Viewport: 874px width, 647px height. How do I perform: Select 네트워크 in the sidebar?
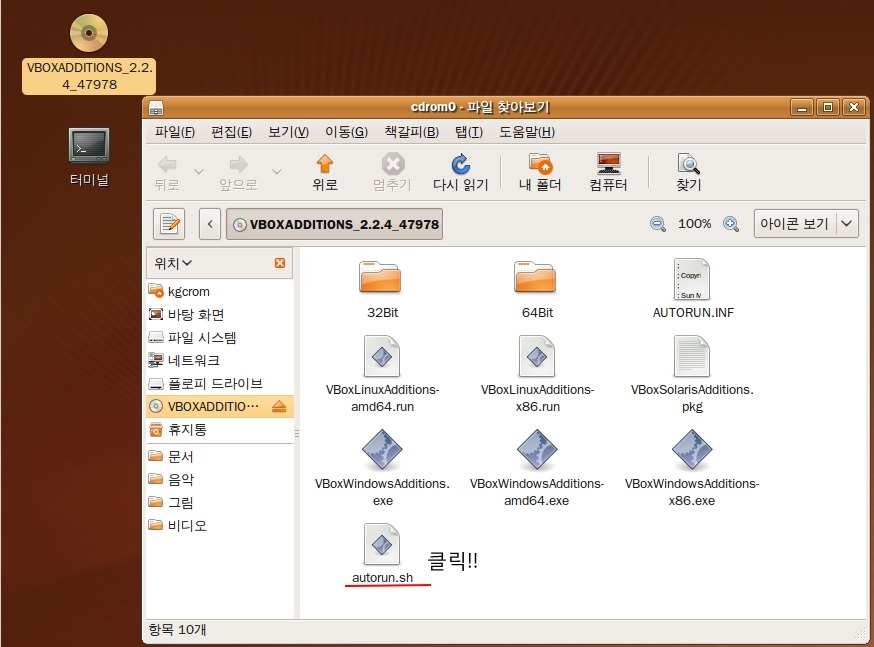[220, 361]
